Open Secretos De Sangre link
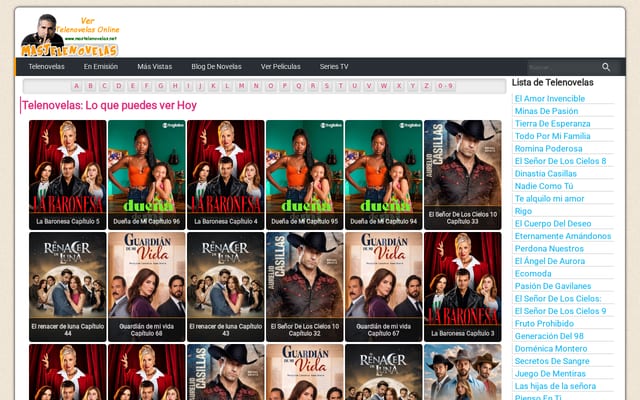 (x=552, y=361)
